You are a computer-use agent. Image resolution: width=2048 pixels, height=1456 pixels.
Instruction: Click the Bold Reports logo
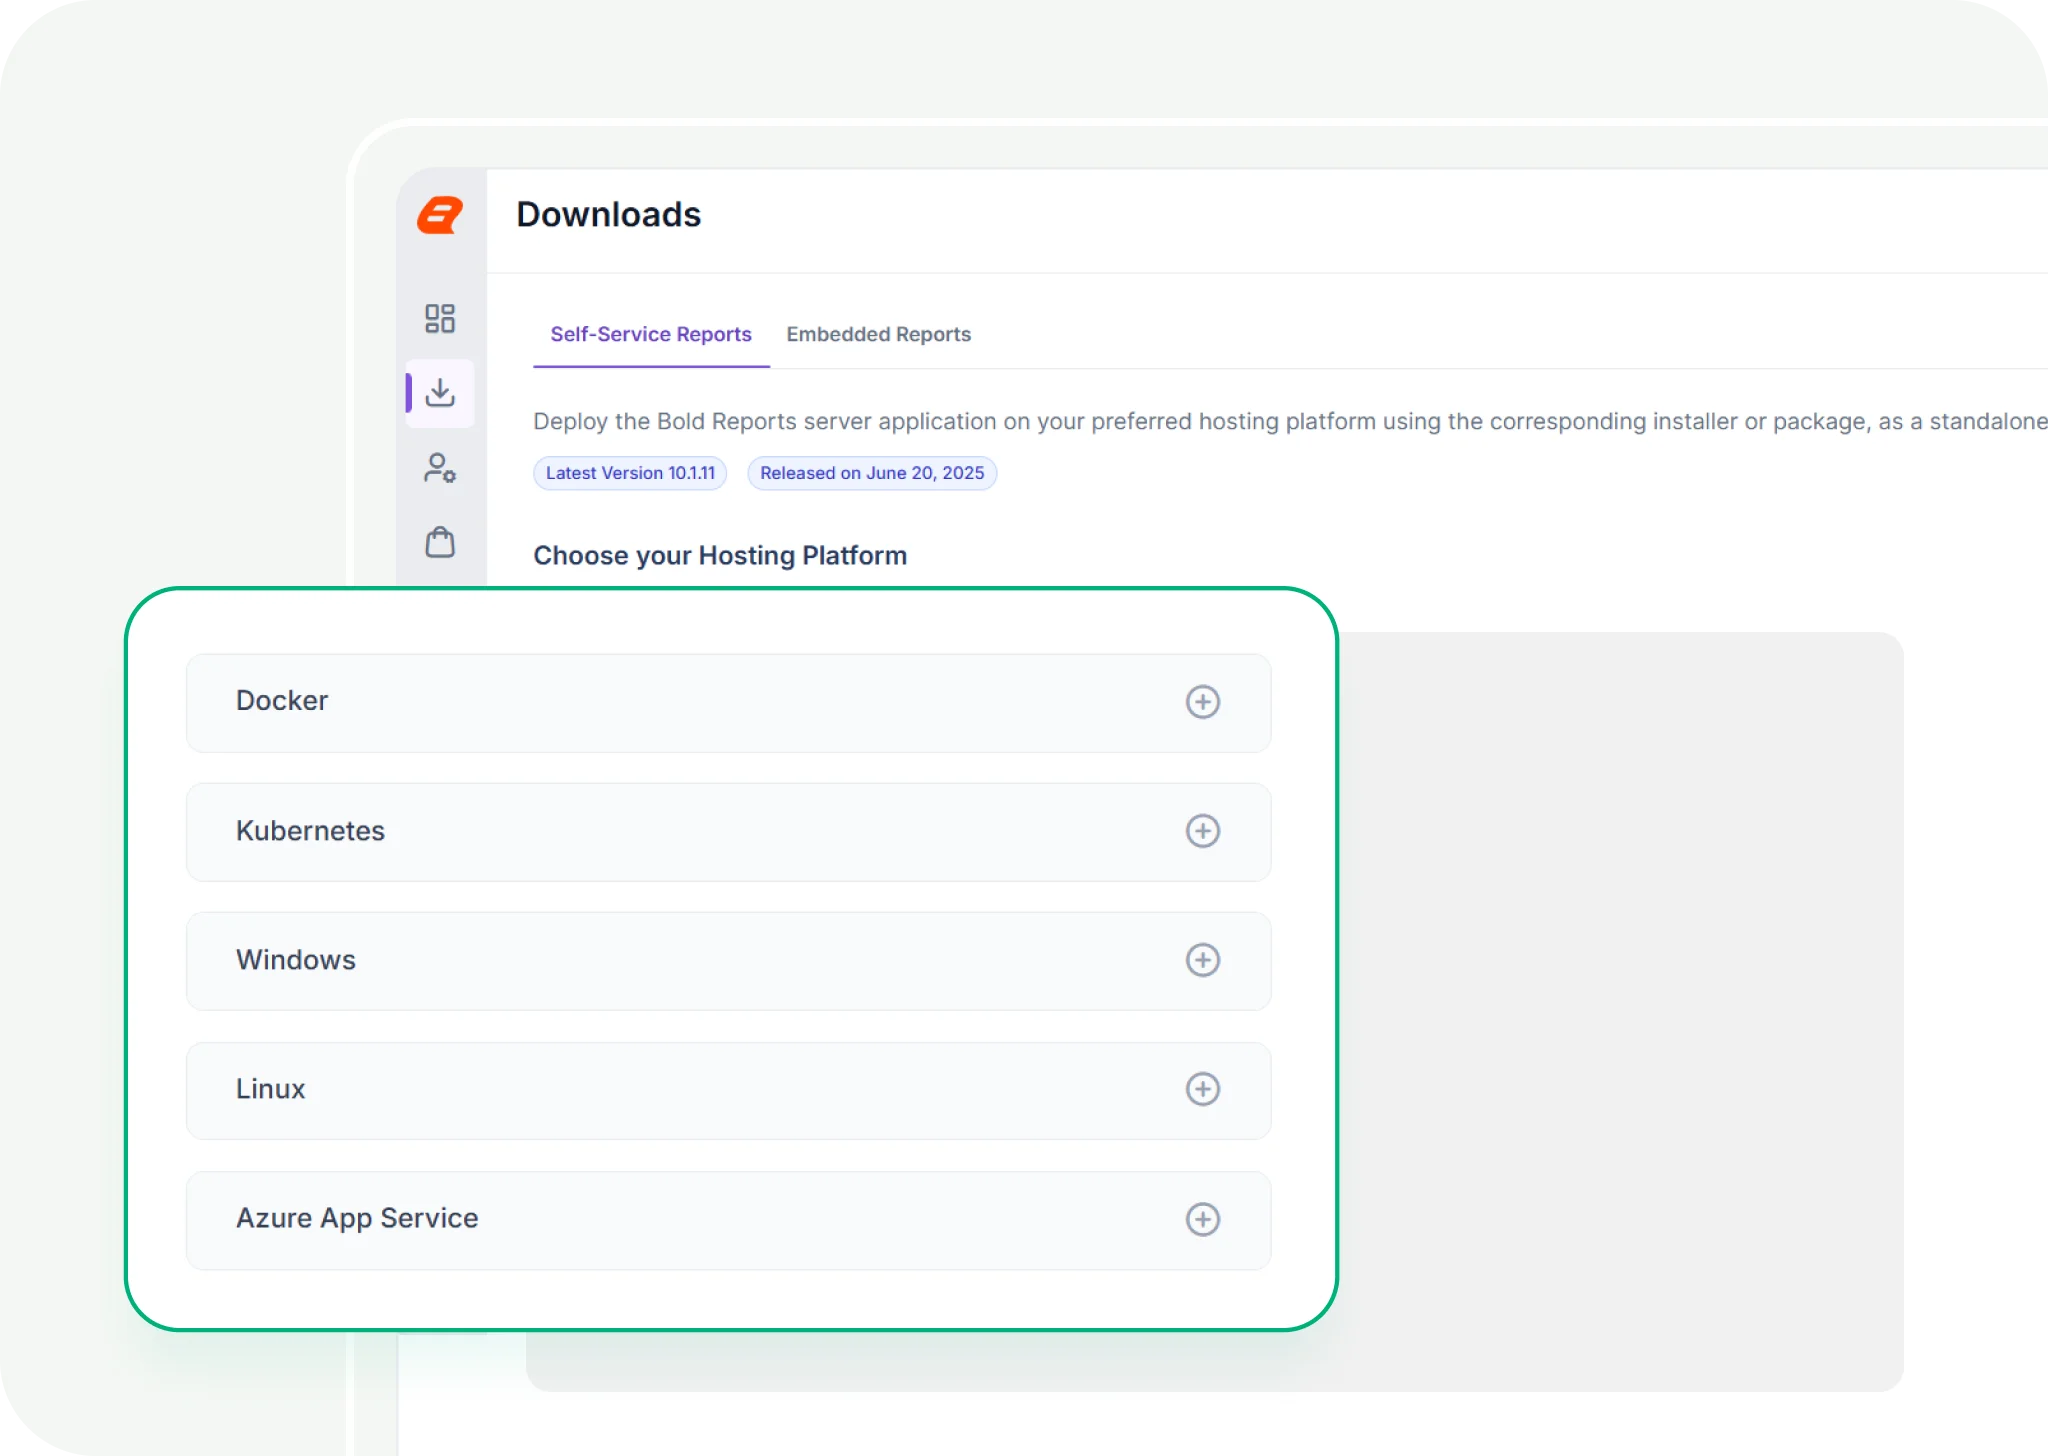440,215
